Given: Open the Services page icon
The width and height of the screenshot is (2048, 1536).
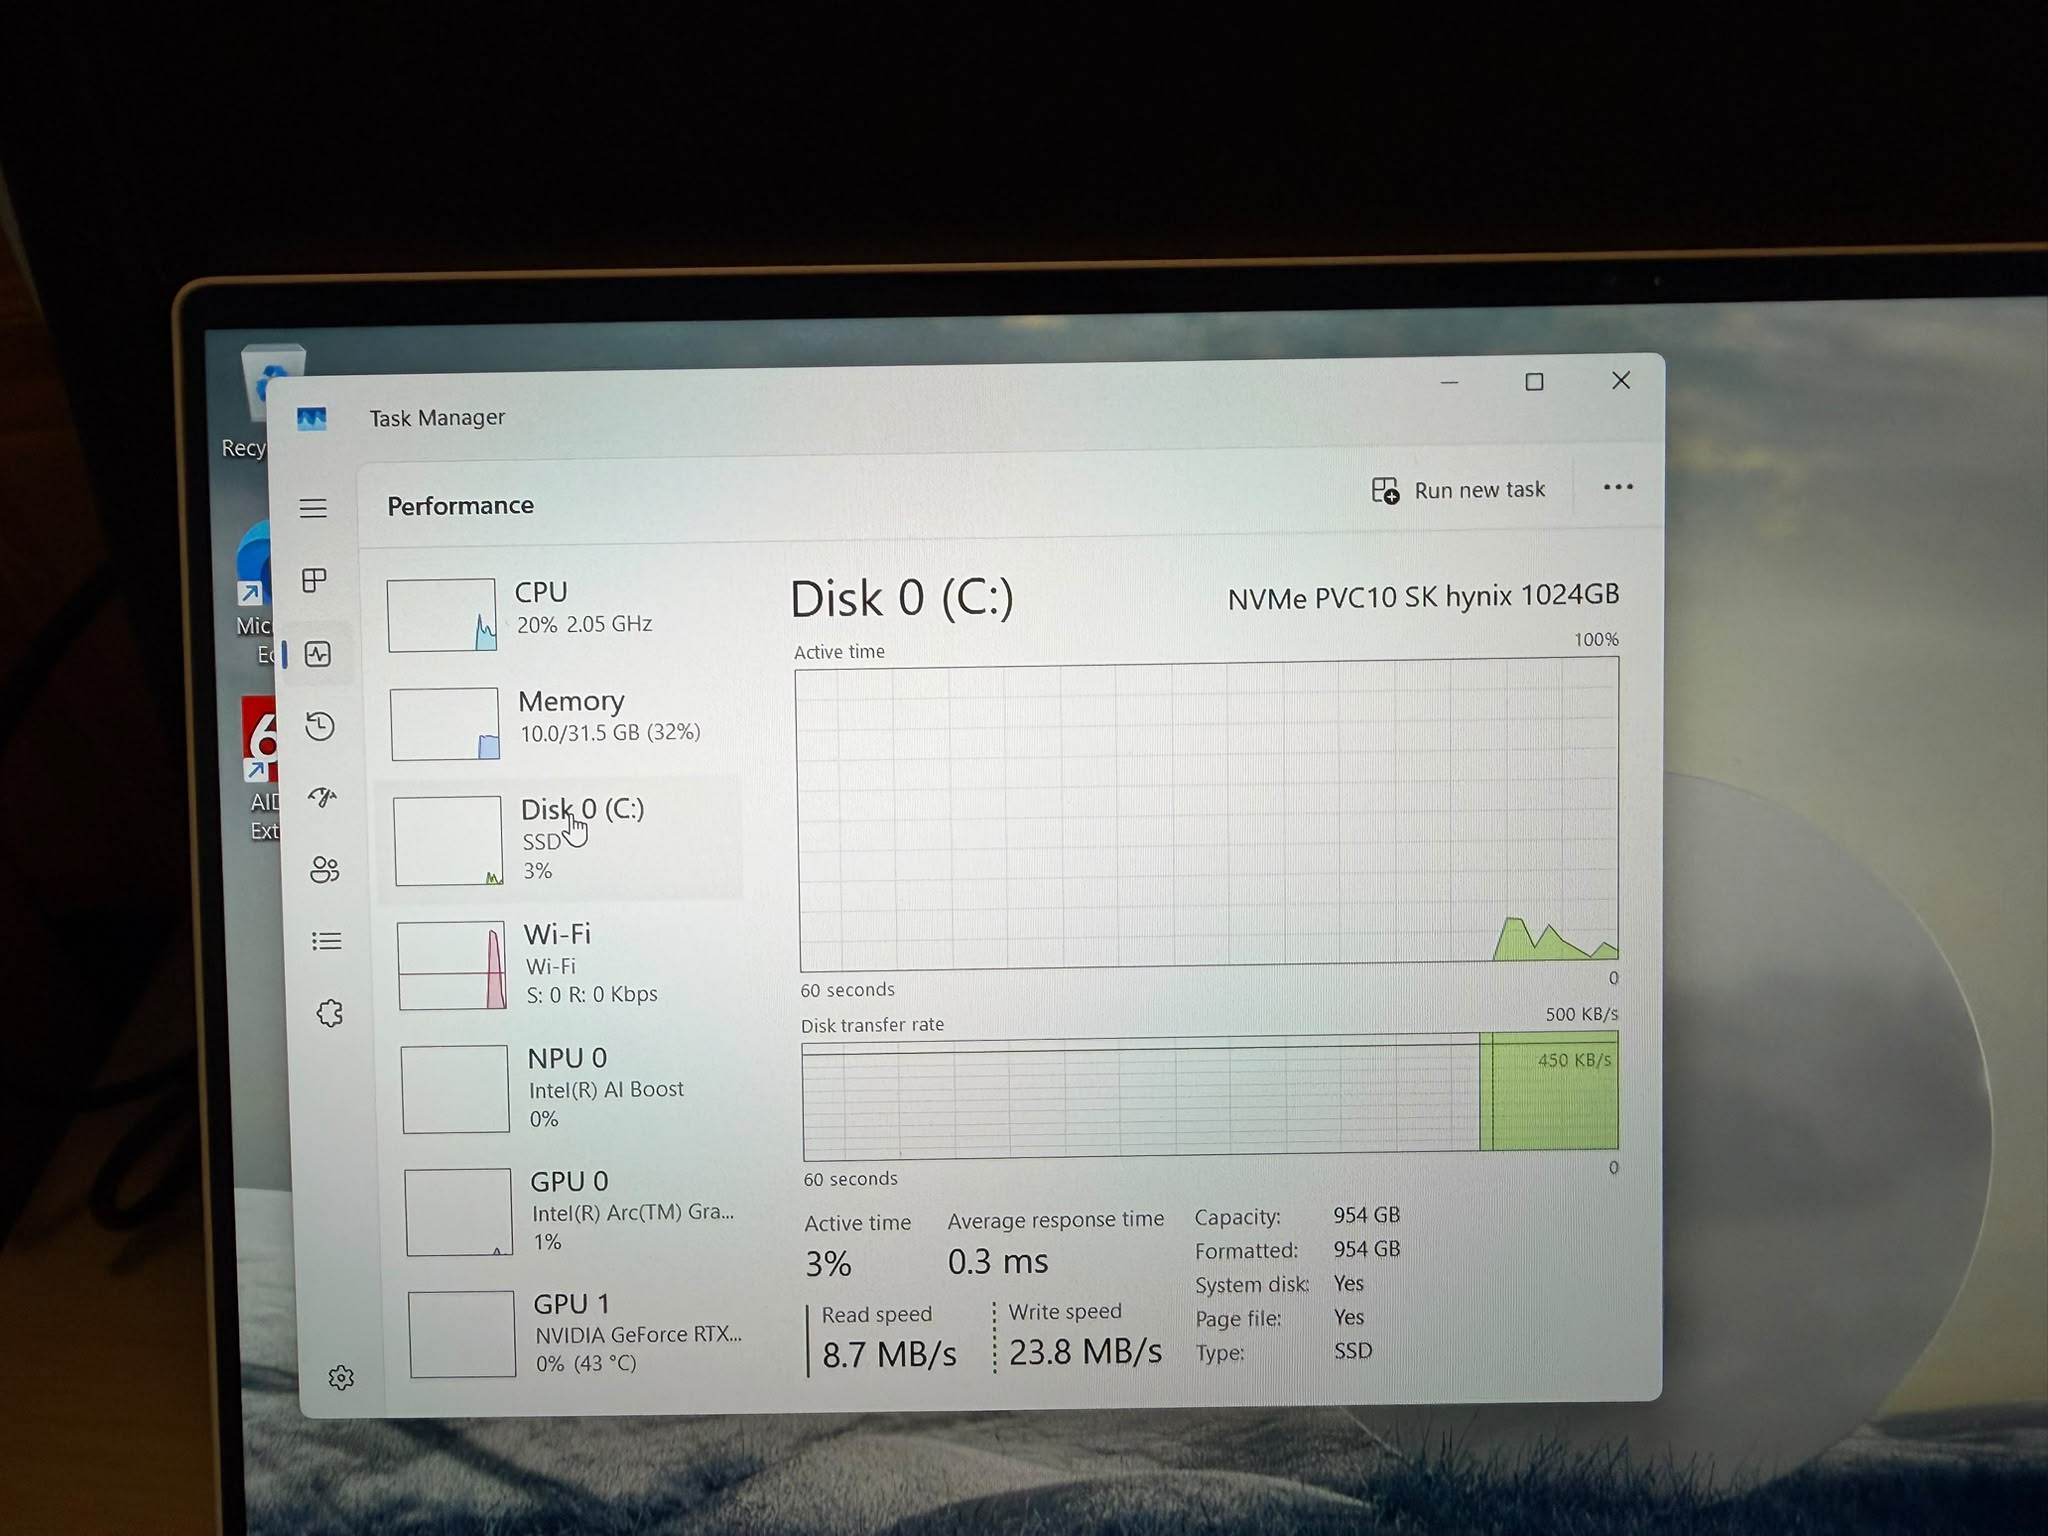Looking at the screenshot, I should pos(330,1013).
